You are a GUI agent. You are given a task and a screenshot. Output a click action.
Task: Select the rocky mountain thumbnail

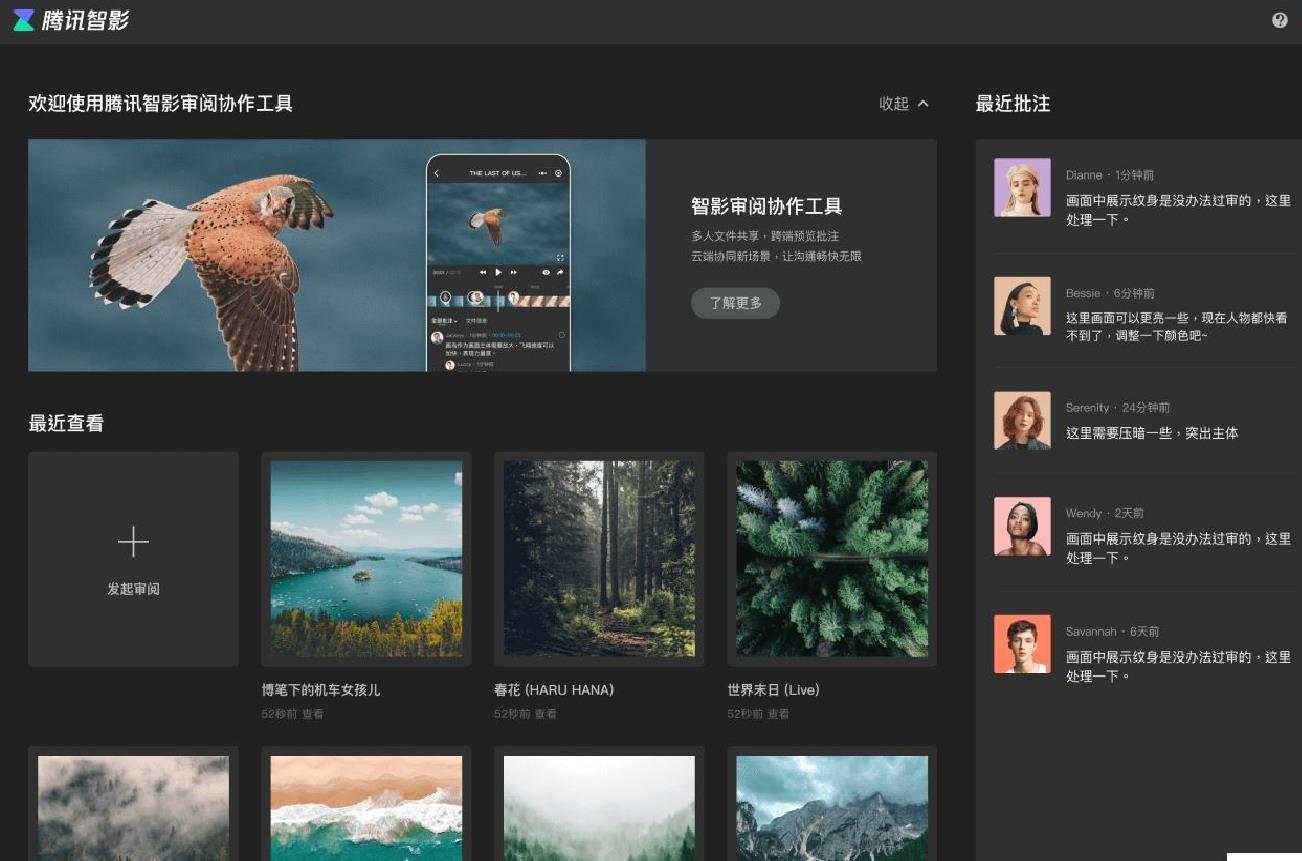pos(832,808)
